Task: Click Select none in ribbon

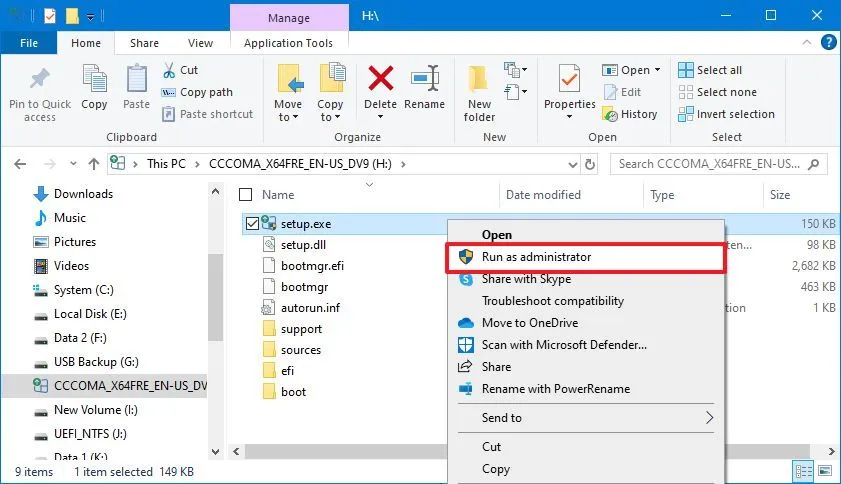Action: (x=718, y=92)
